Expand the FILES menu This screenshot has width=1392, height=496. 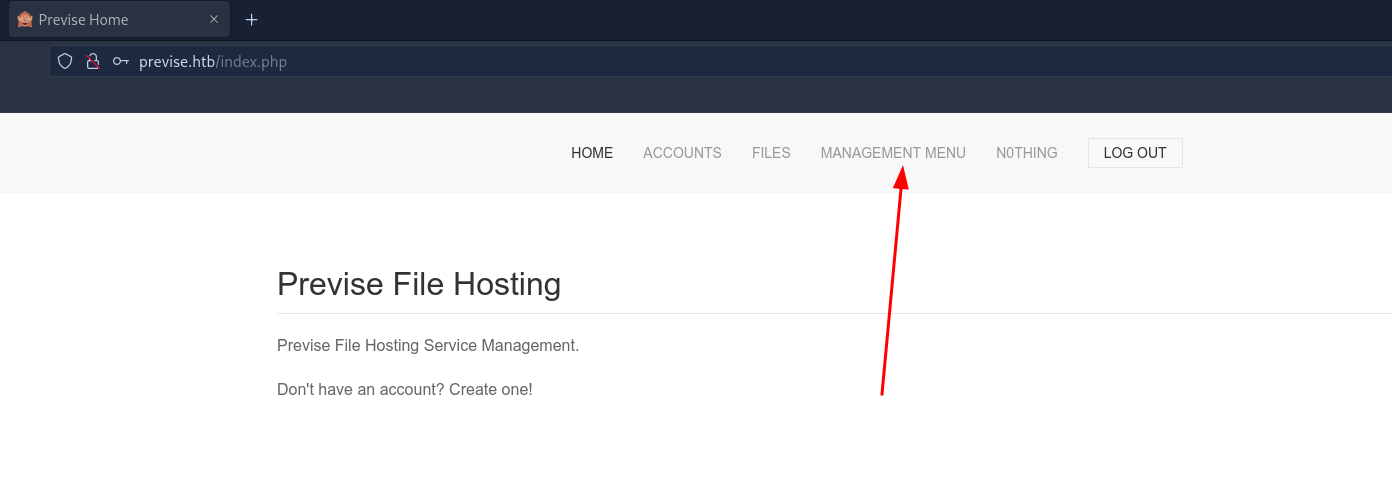[x=771, y=153]
